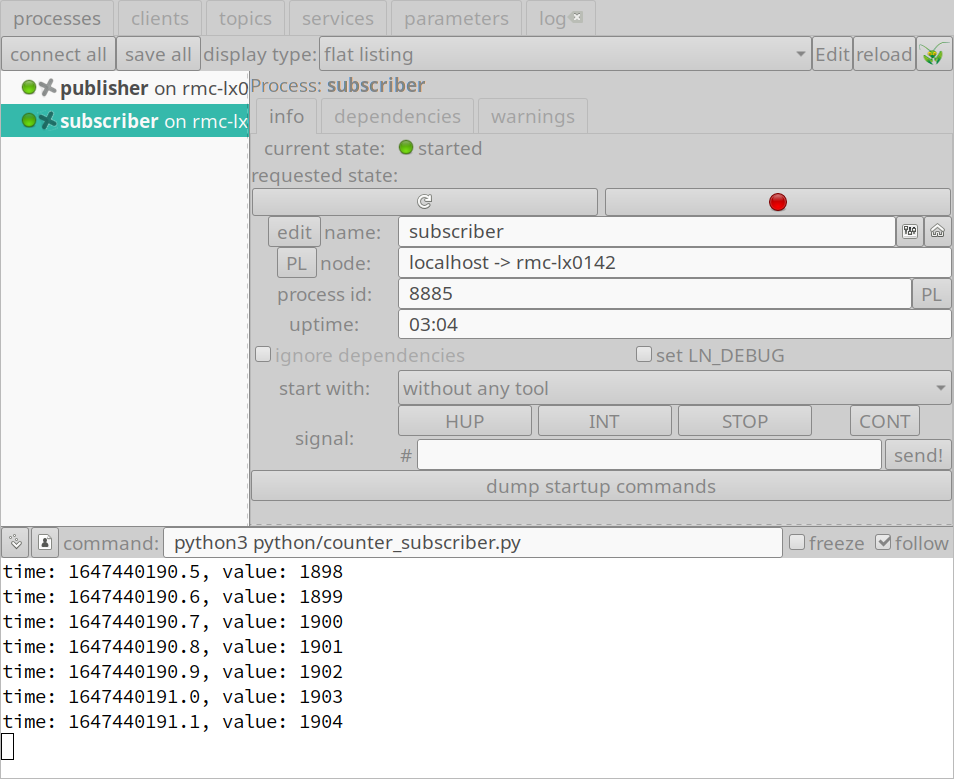Open the start with tool dropdown
The image size is (954, 779).
[x=674, y=388]
